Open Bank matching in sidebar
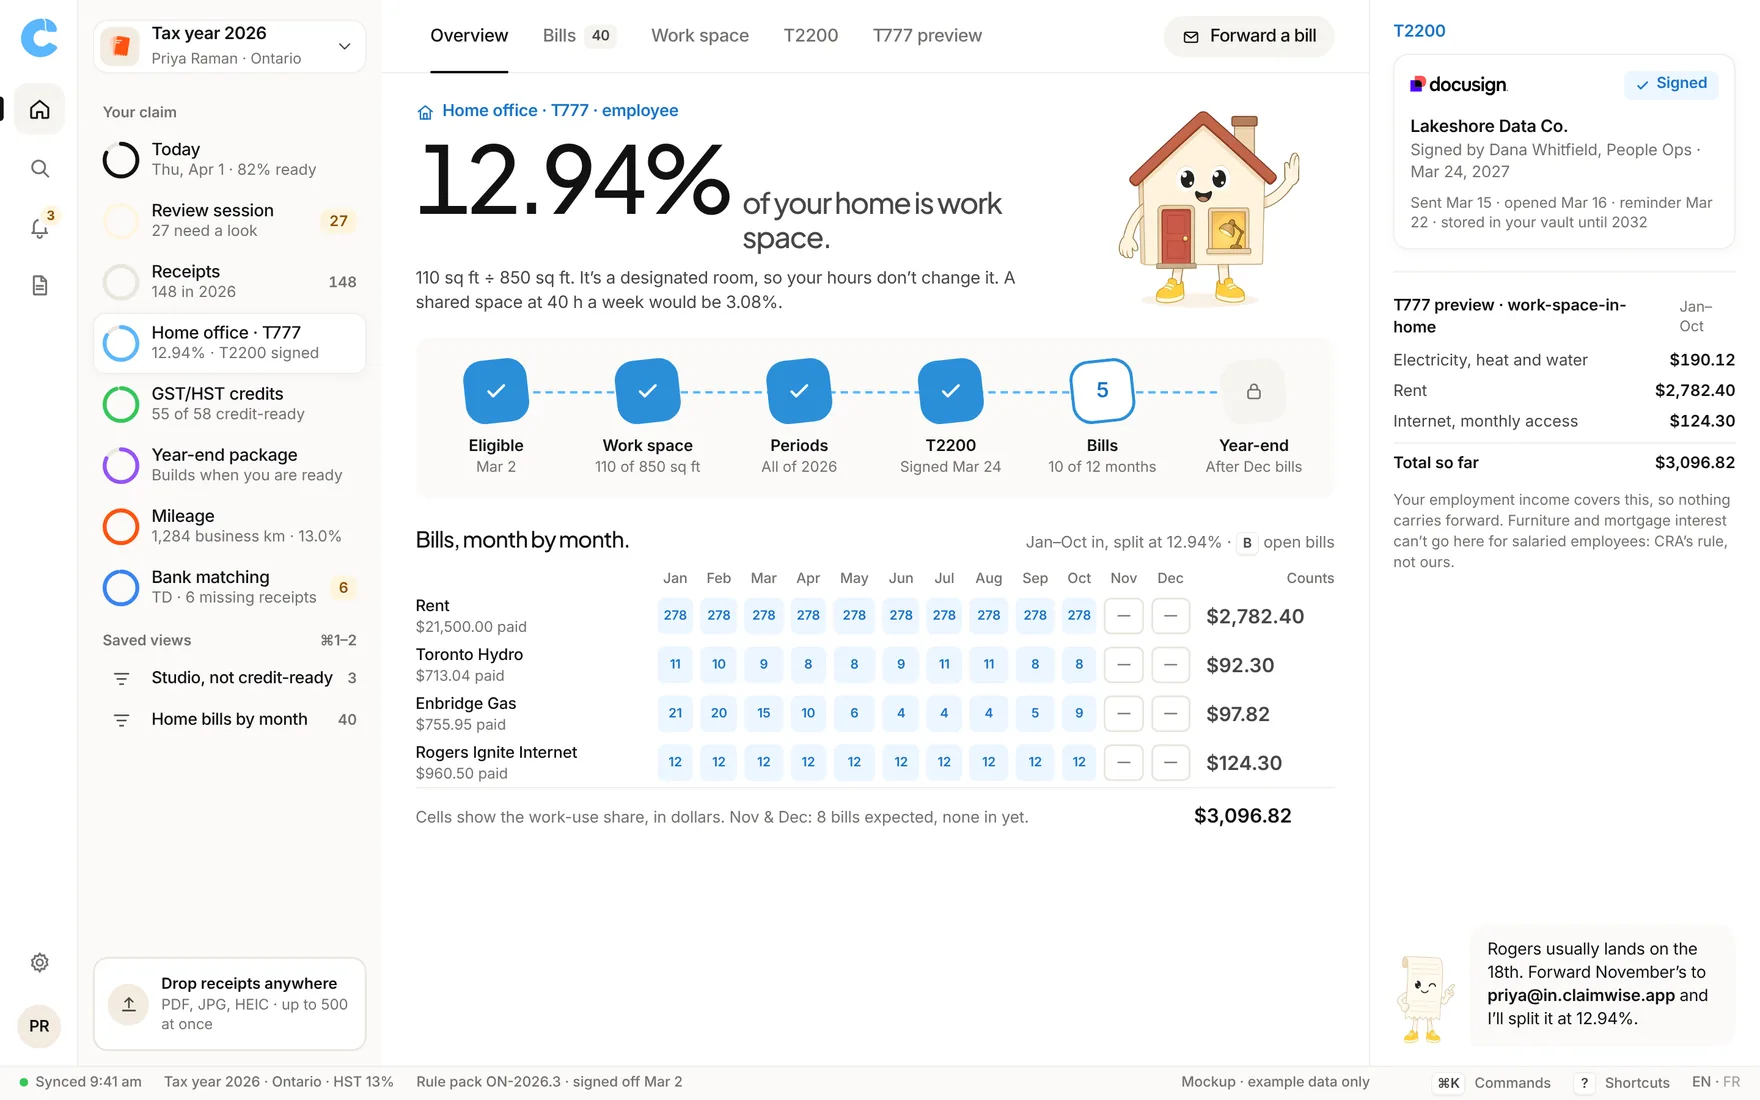1760x1100 pixels. tap(230, 586)
